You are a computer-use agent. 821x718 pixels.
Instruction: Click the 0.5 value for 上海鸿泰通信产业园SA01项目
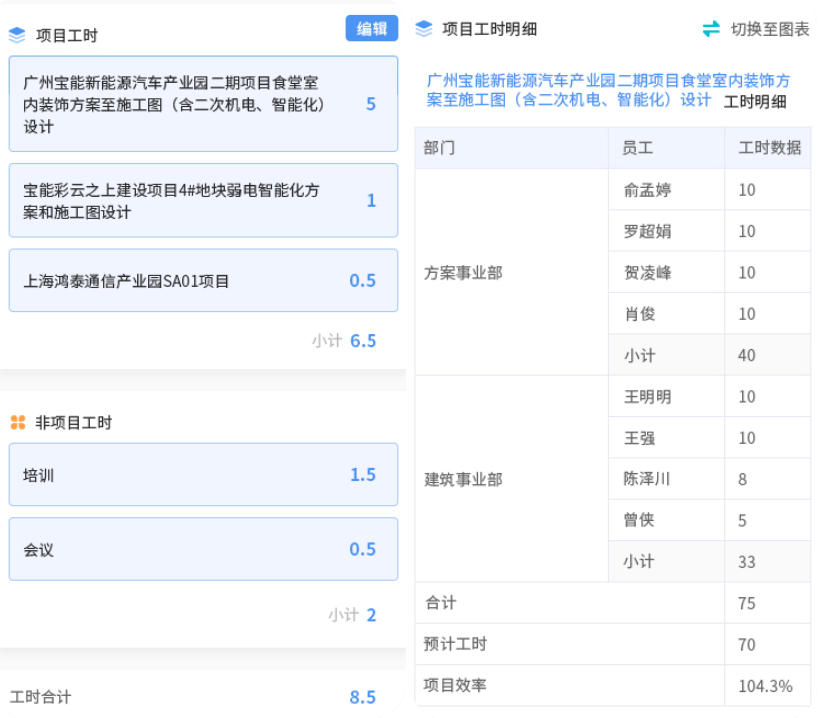pyautogui.click(x=363, y=281)
